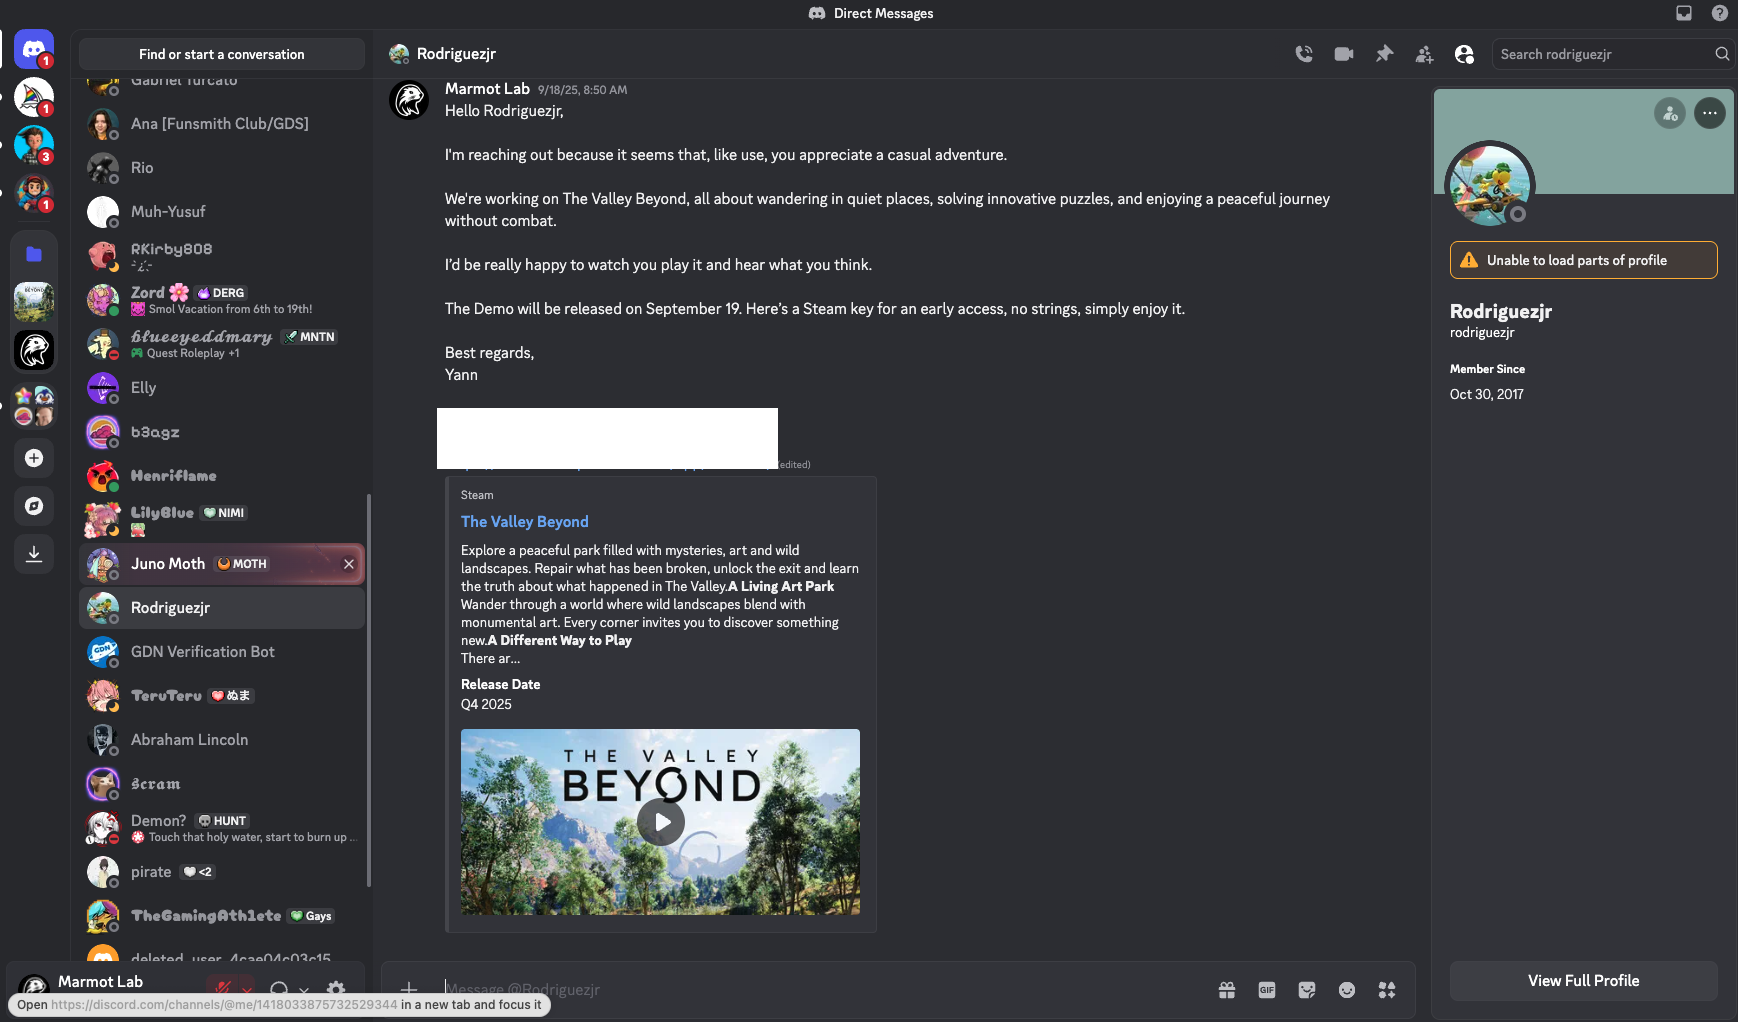This screenshot has height=1022, width=1738.
Task: Start a voice call with Rodriguezjr
Action: coord(1304,54)
